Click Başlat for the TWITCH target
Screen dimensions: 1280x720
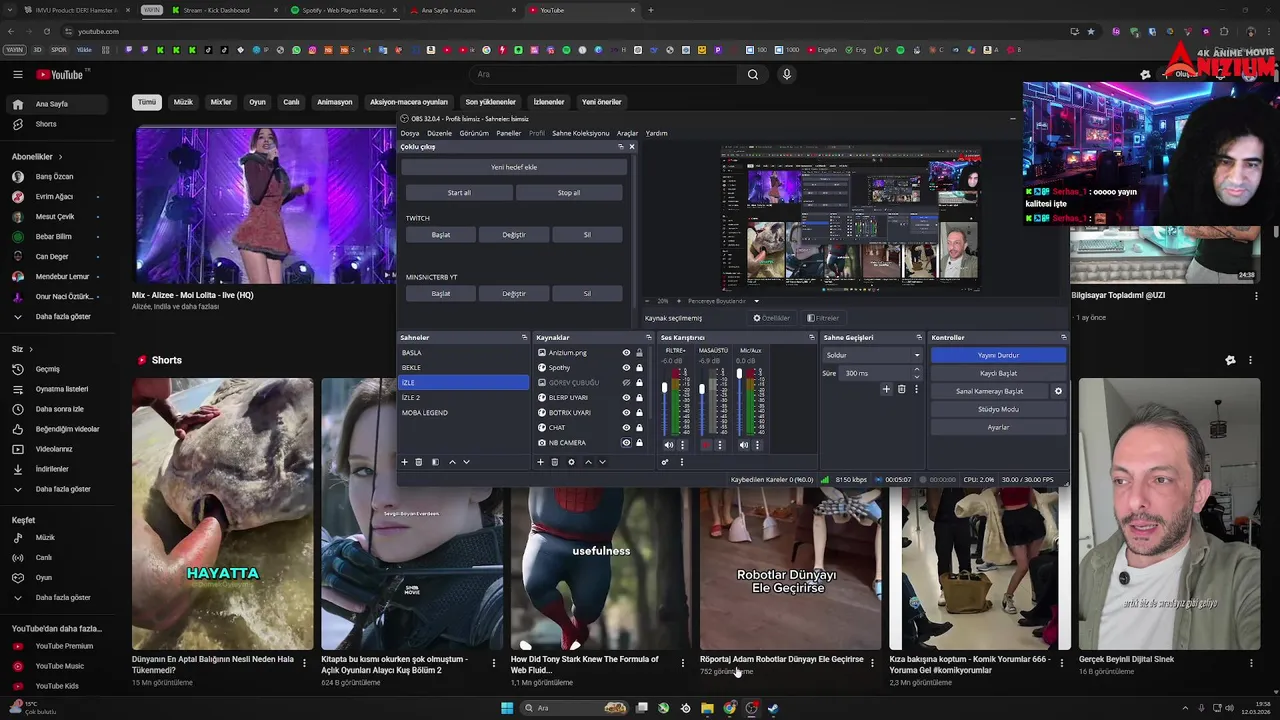[x=441, y=235]
